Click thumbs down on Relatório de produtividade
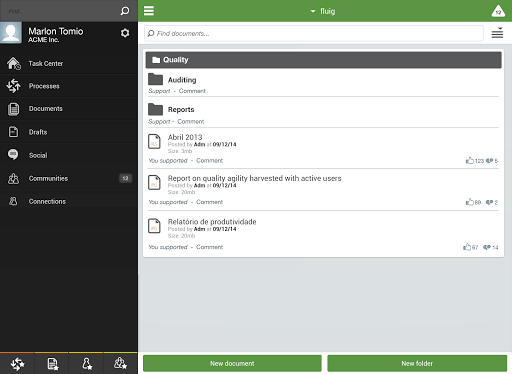 pos(487,247)
